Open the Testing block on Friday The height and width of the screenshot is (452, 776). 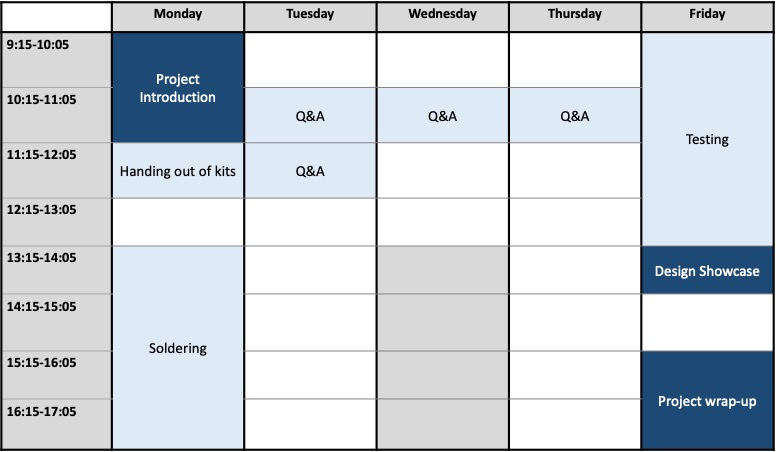point(708,140)
